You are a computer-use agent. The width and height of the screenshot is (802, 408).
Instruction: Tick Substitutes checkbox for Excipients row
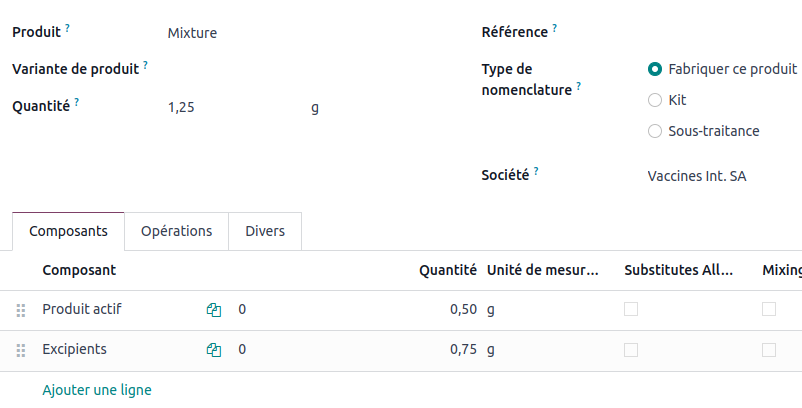pyautogui.click(x=631, y=350)
